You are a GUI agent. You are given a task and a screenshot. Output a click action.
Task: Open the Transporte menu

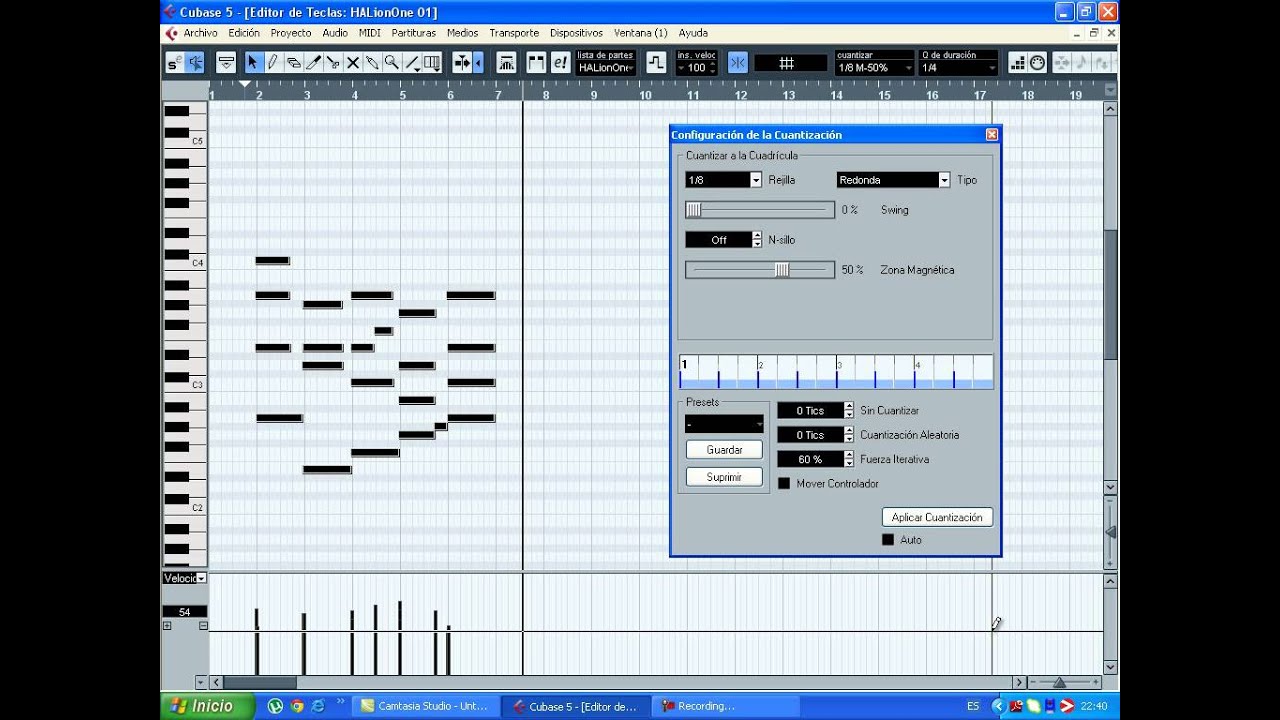coord(514,33)
